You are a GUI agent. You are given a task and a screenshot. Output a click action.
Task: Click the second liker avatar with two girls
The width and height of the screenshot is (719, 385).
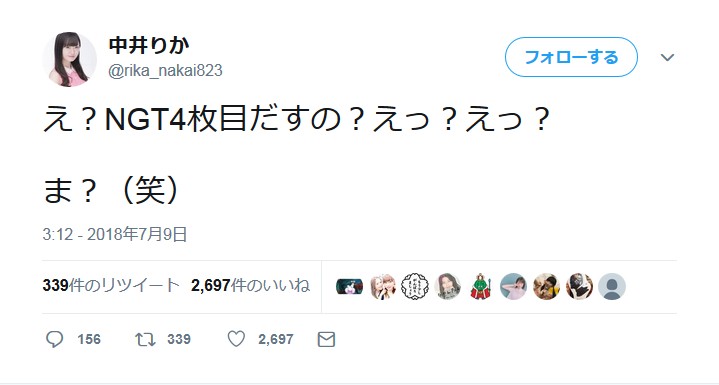382,286
